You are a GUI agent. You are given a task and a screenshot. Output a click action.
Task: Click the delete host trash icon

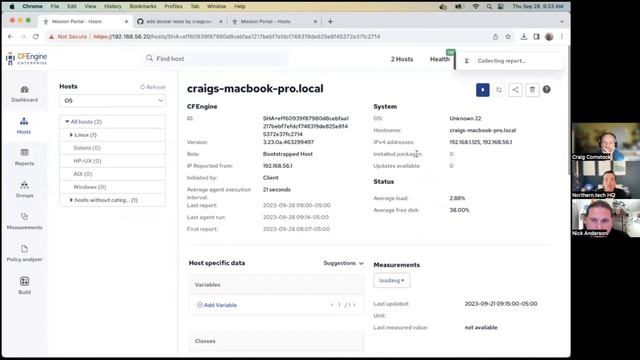click(x=532, y=90)
